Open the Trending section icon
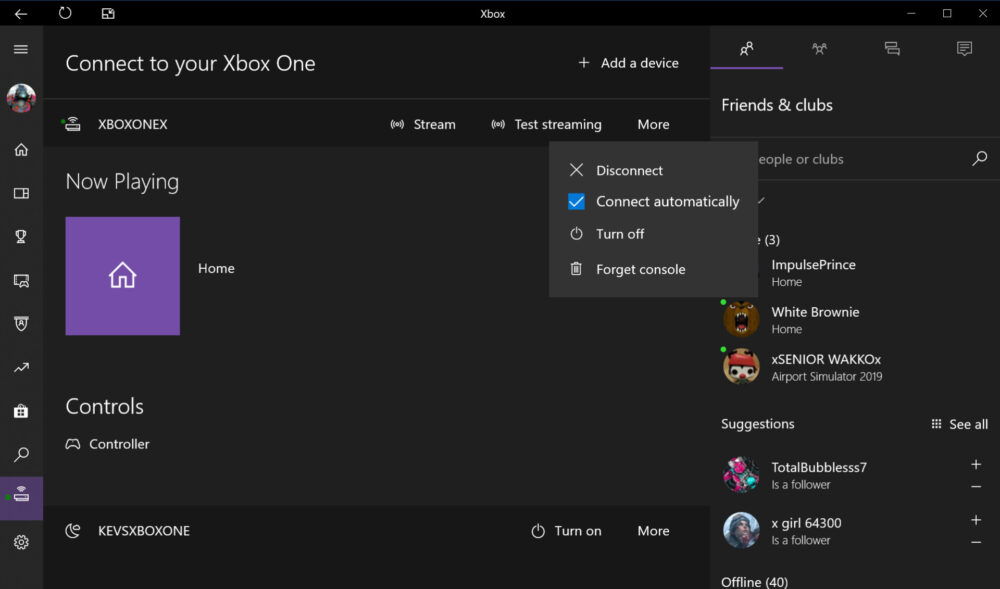 tap(21, 367)
